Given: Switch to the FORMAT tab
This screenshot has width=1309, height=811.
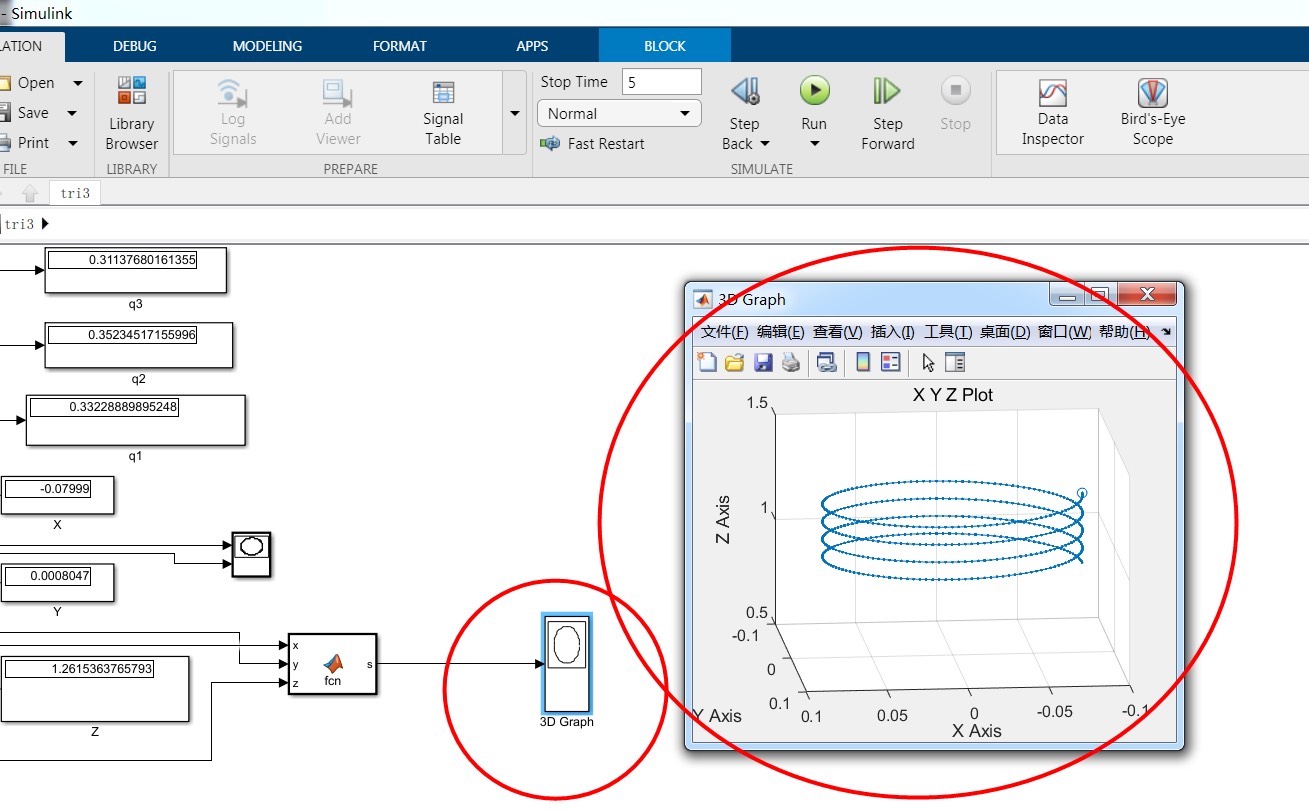Looking at the screenshot, I should click(399, 46).
